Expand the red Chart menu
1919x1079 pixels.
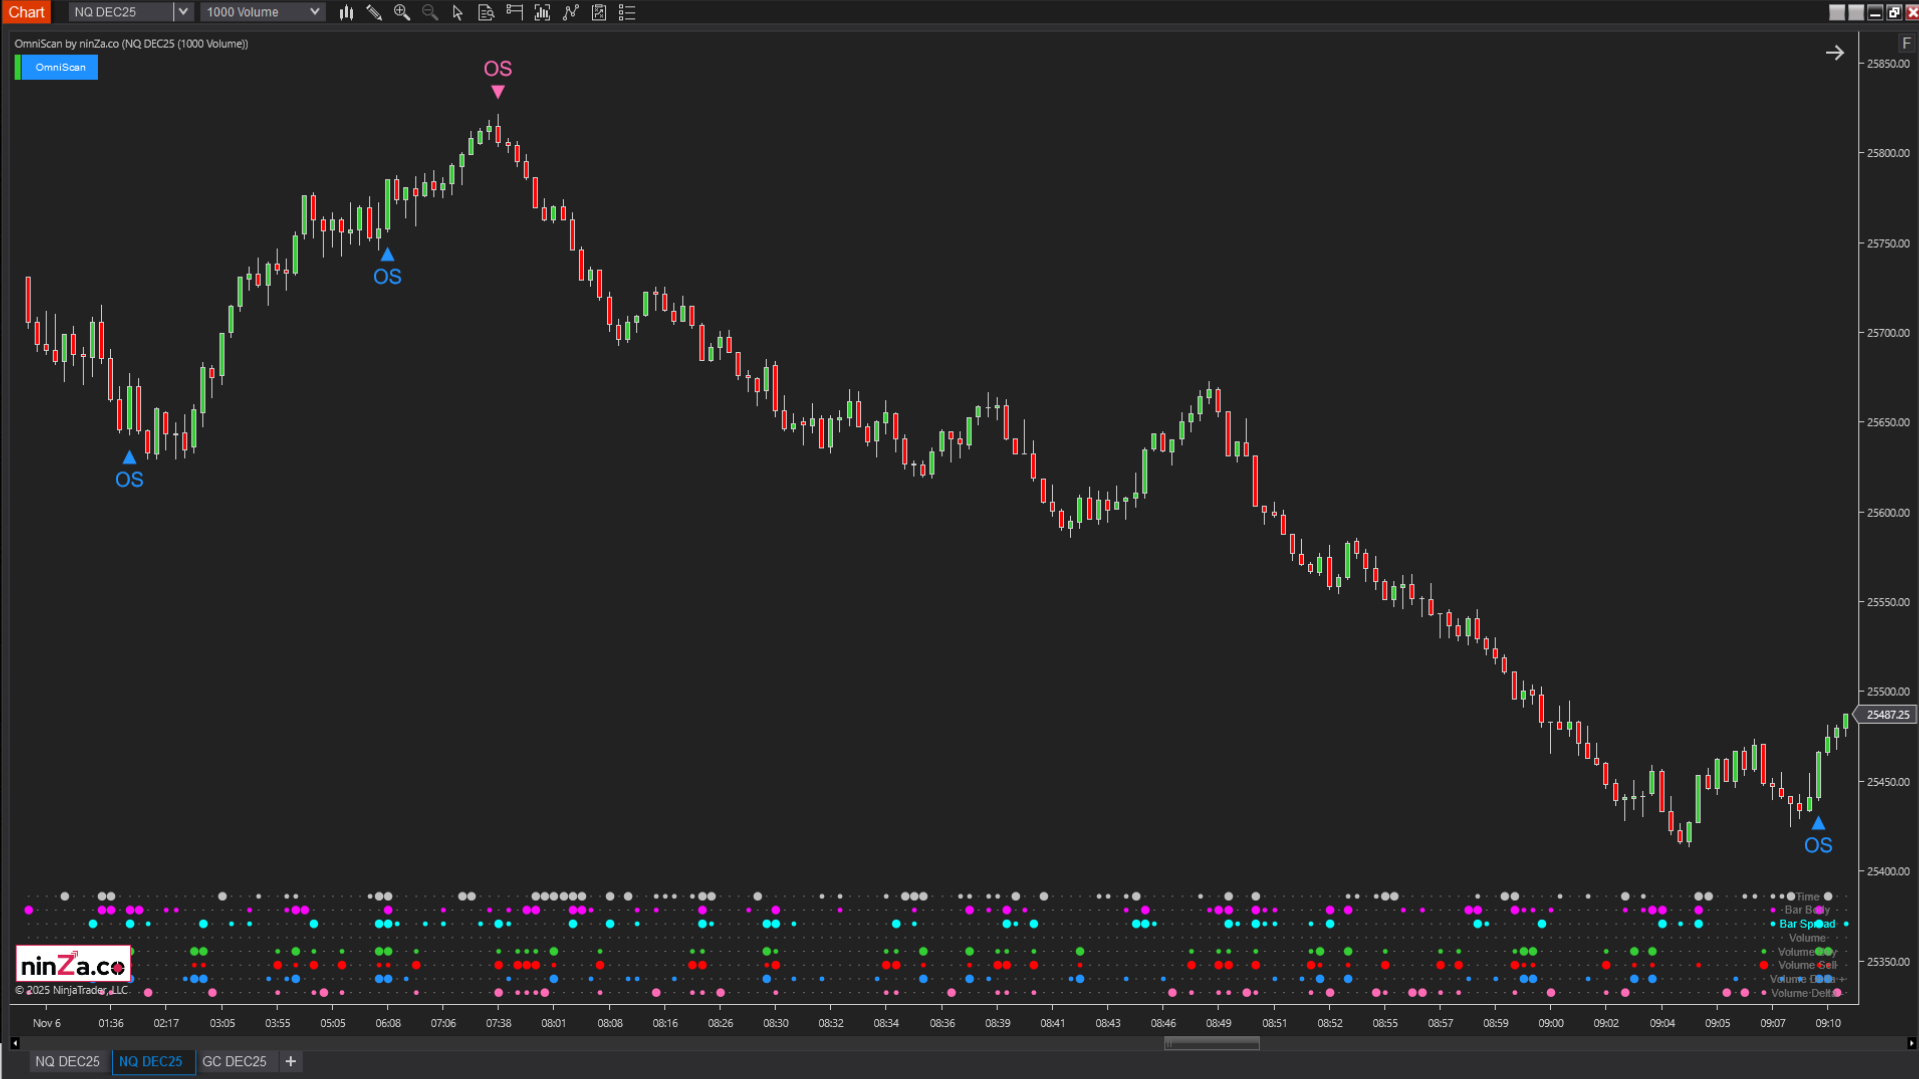click(26, 11)
